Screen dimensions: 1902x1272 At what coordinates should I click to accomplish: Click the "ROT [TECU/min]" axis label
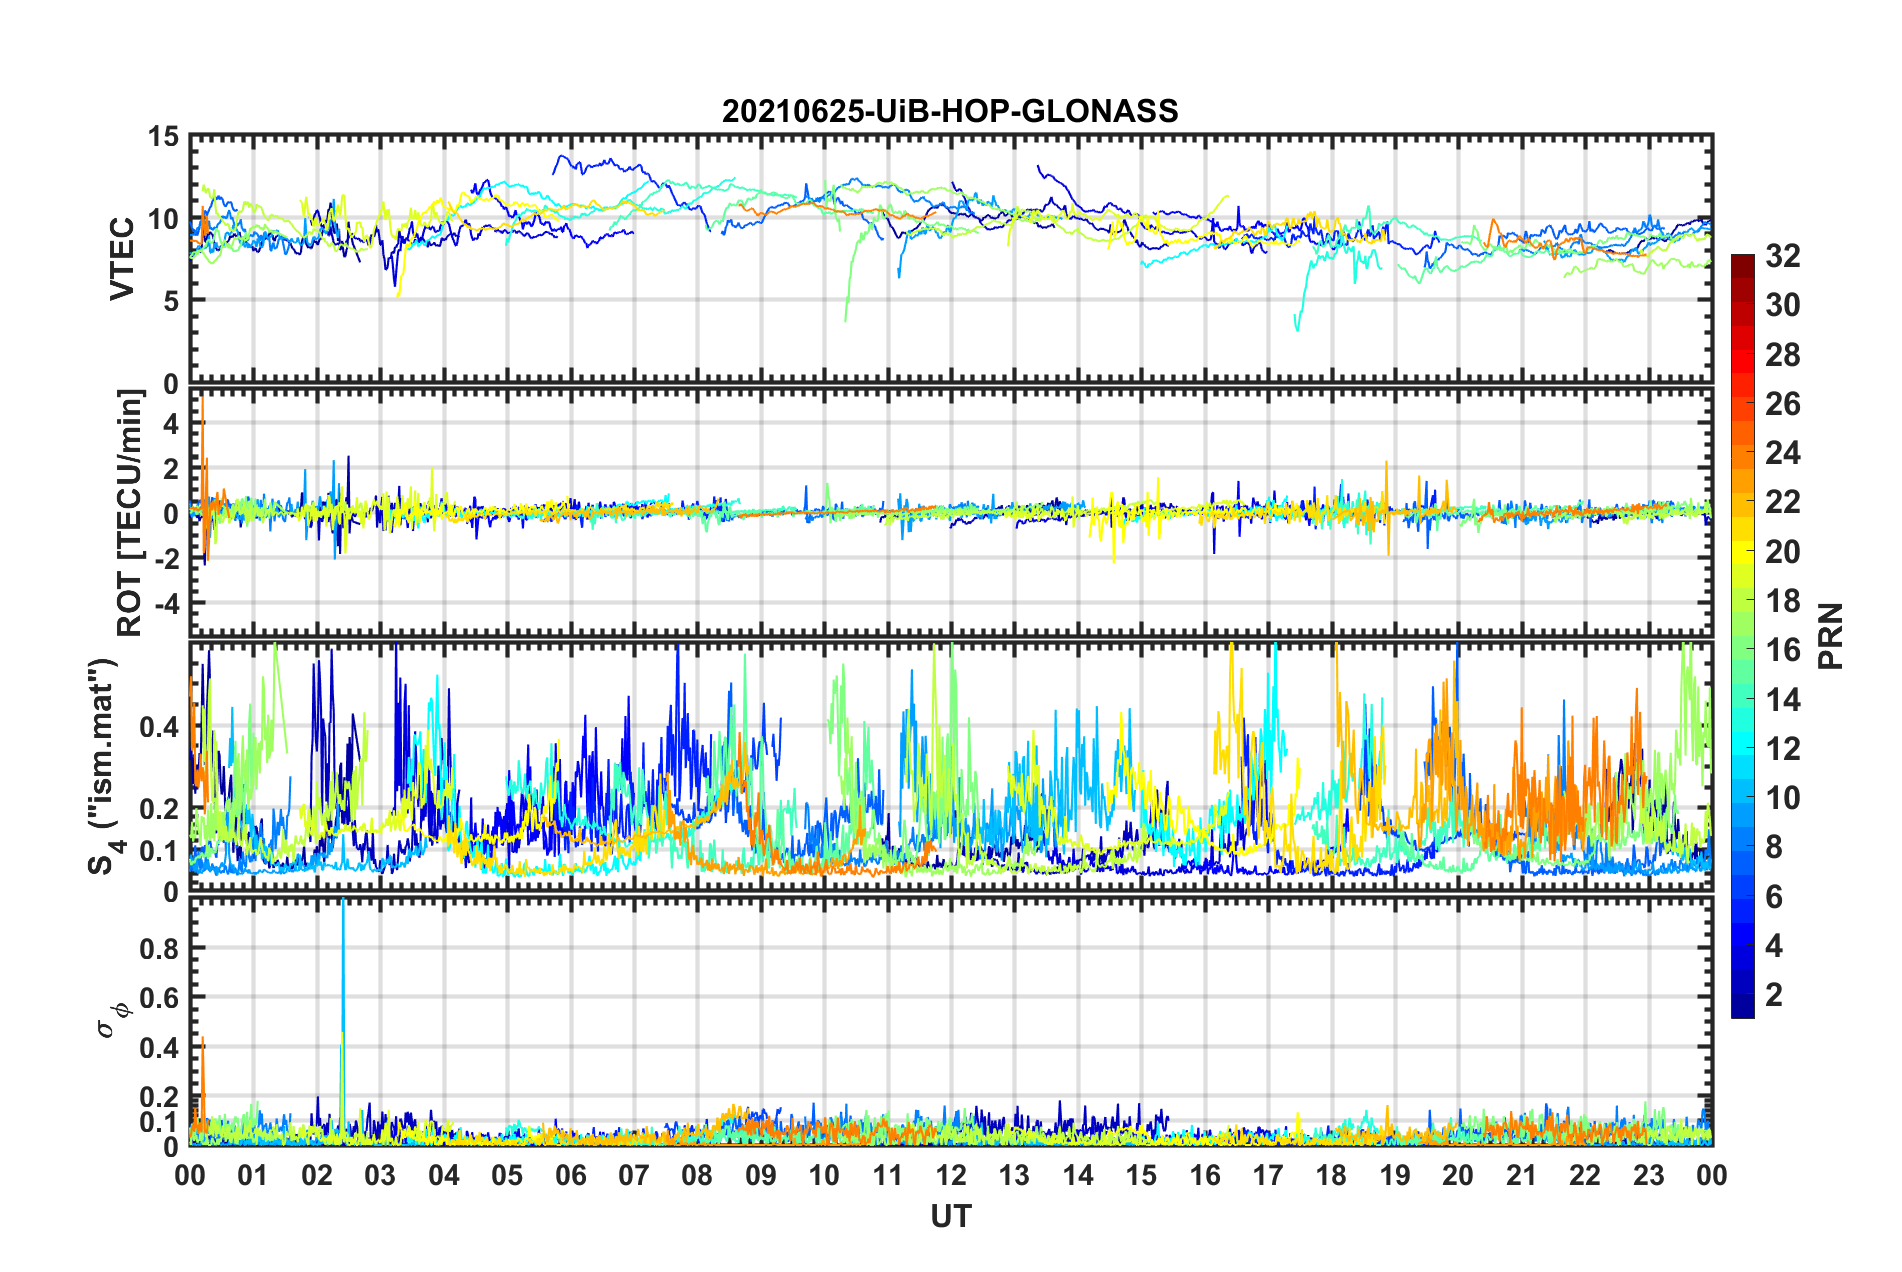129,513
